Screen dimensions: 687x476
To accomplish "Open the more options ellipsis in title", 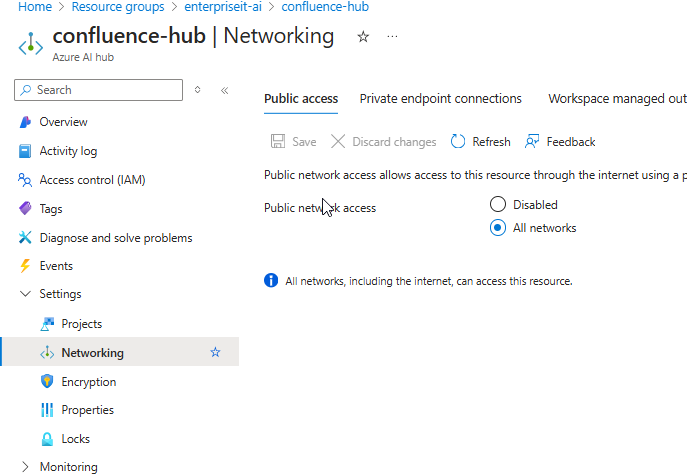I will (392, 37).
